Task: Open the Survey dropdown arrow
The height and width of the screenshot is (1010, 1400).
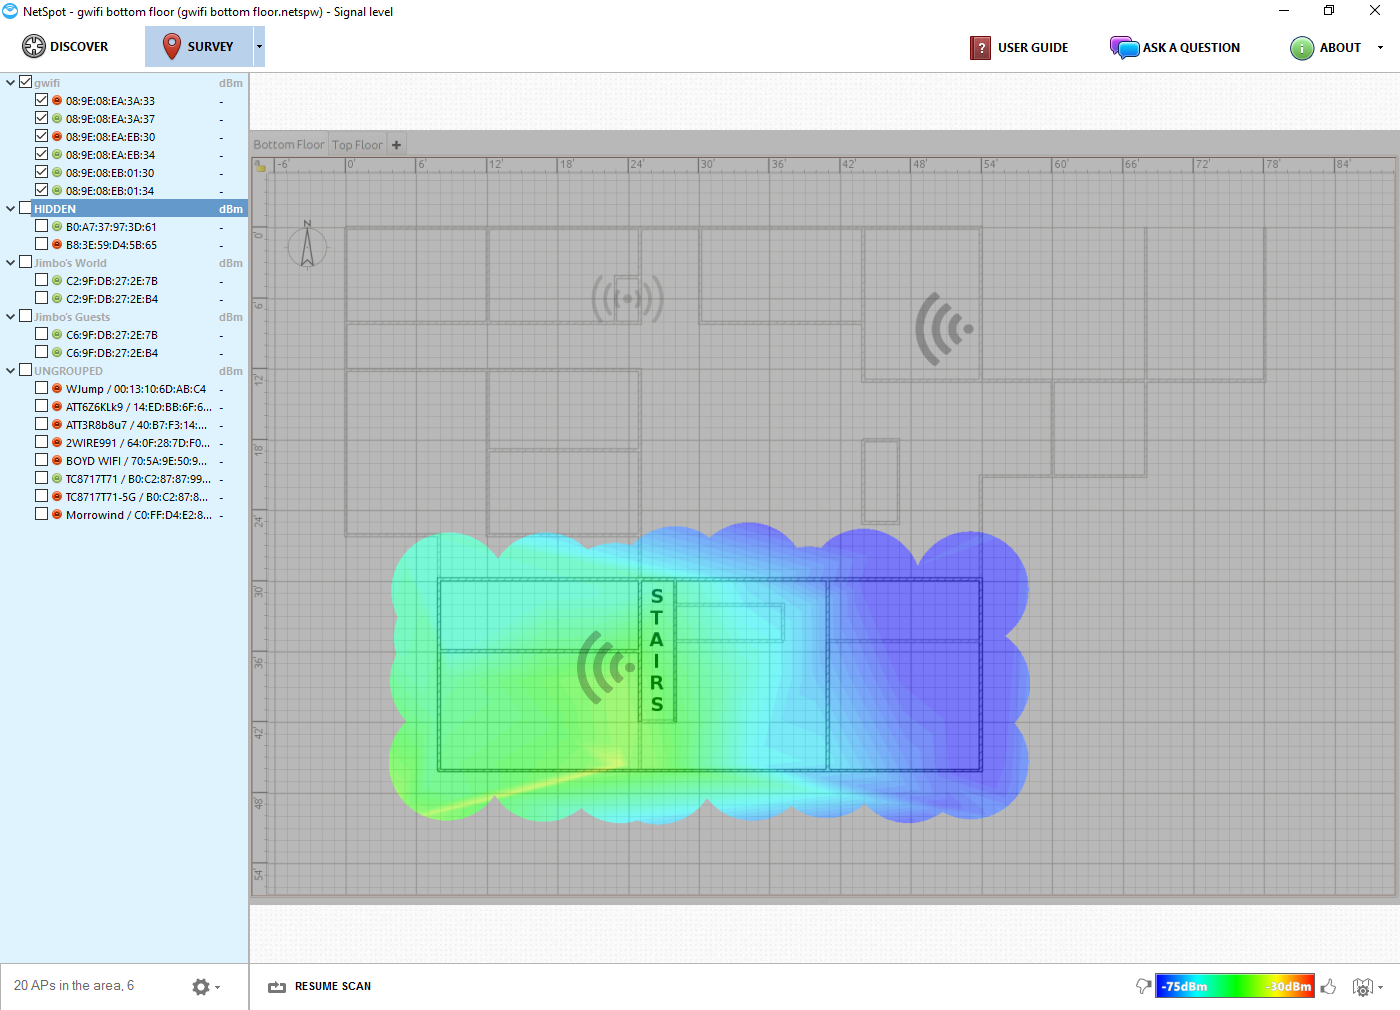Action: pos(259,46)
